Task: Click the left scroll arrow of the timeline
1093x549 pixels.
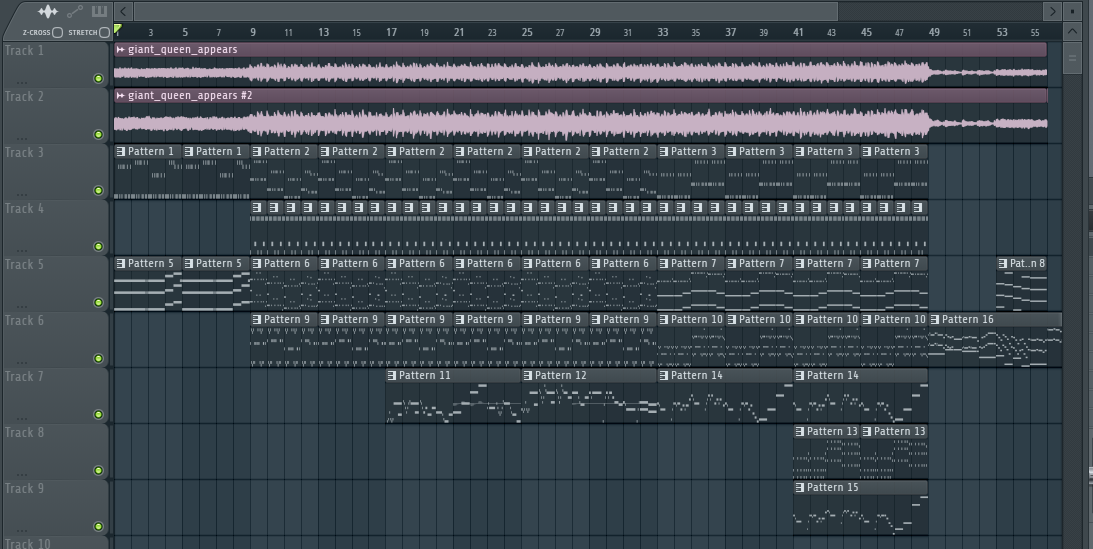Action: (121, 11)
